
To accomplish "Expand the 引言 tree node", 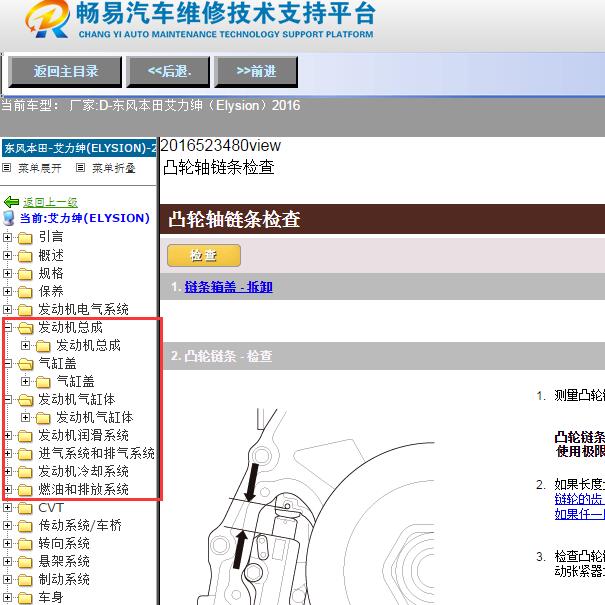I will click(x=7, y=237).
